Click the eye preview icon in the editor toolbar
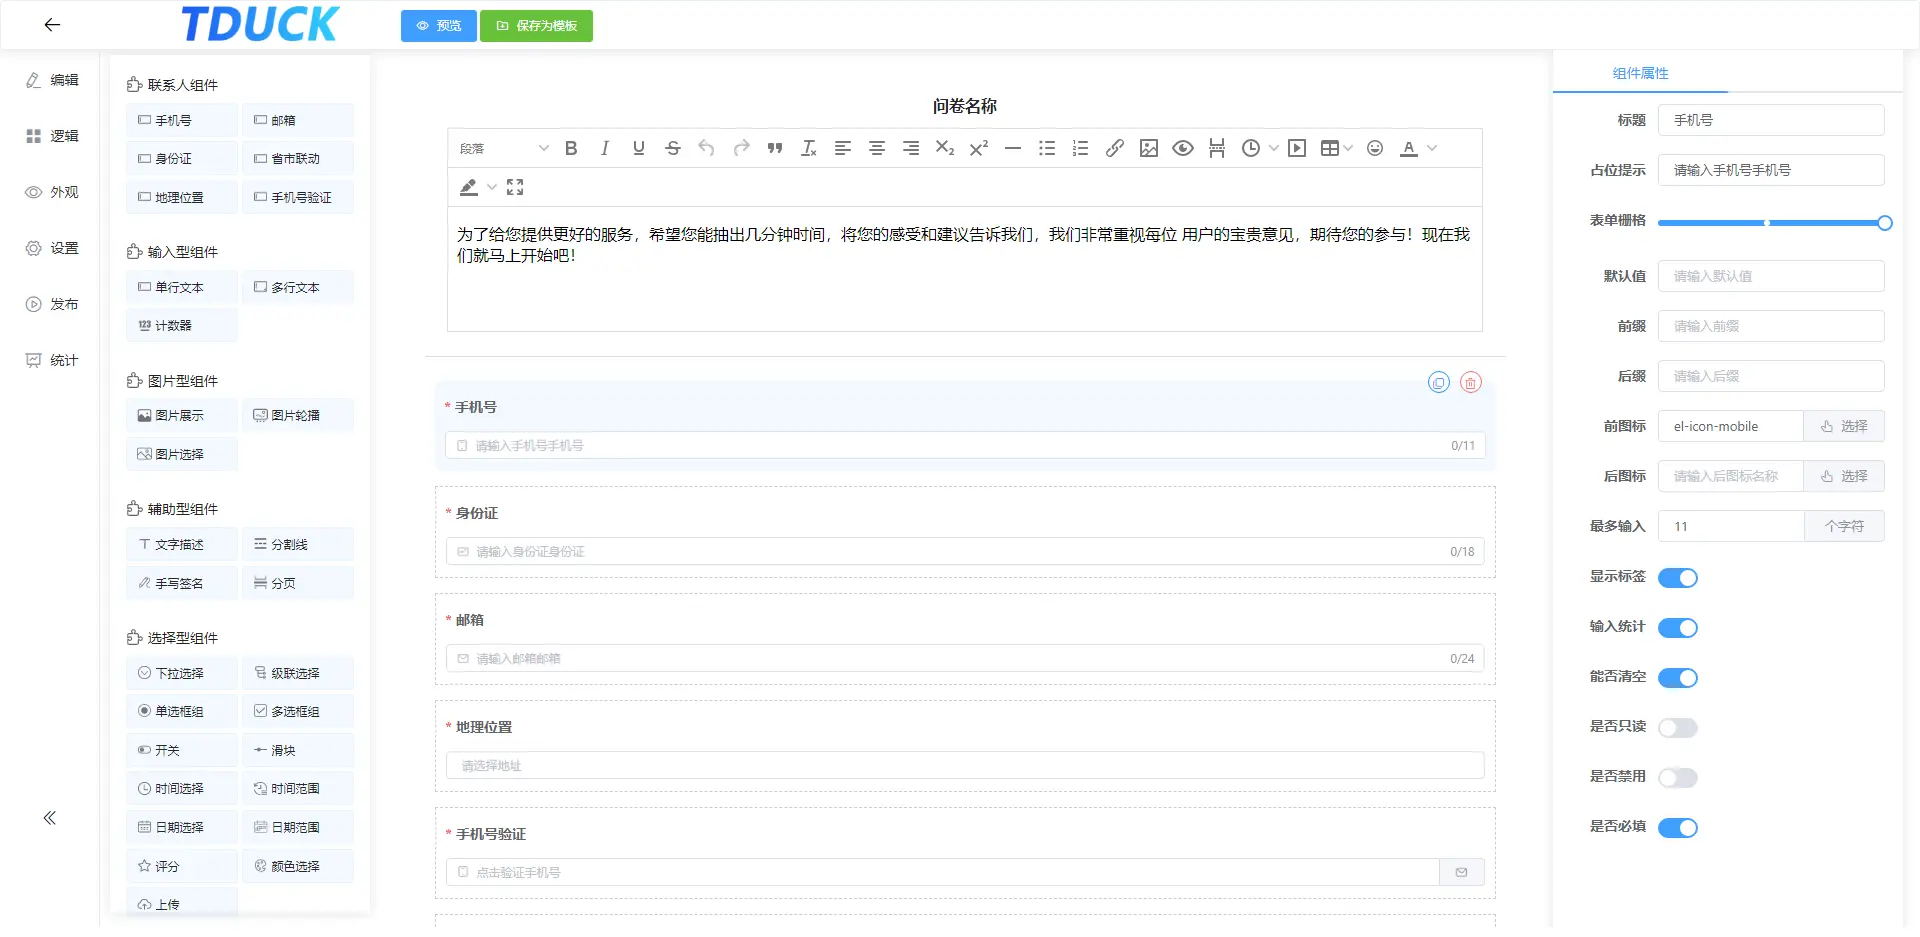The height and width of the screenshot is (937, 1920). tap(1183, 148)
